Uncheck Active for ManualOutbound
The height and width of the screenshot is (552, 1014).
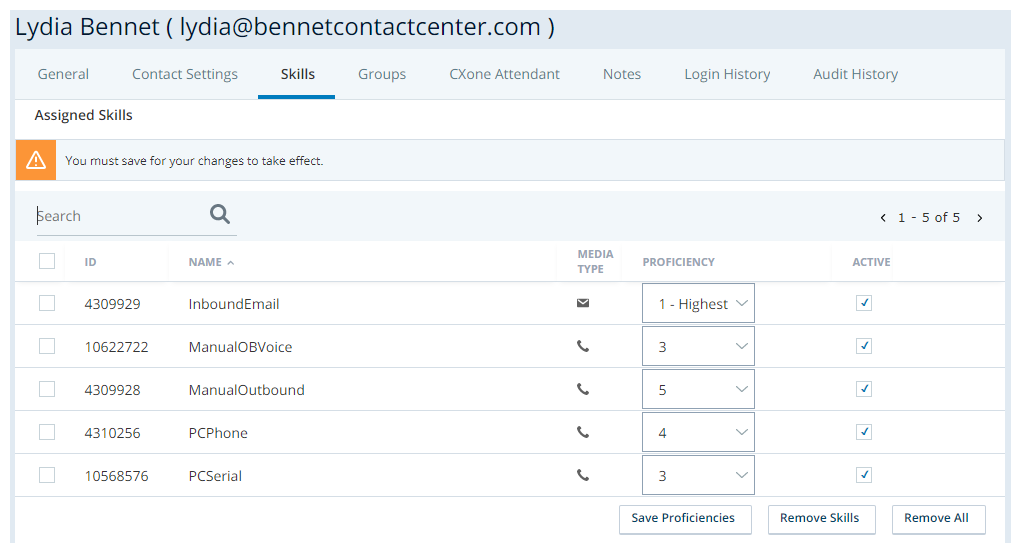[x=864, y=388]
